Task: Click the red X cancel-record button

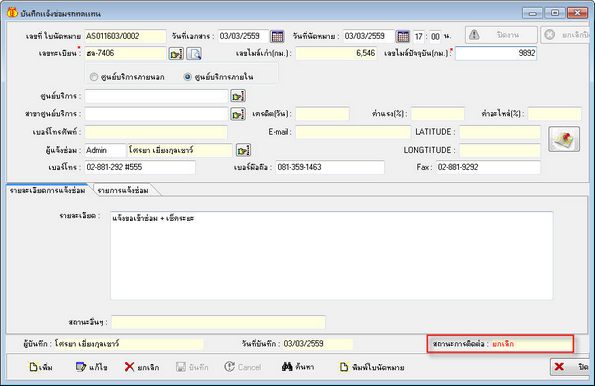Action: coord(142,367)
